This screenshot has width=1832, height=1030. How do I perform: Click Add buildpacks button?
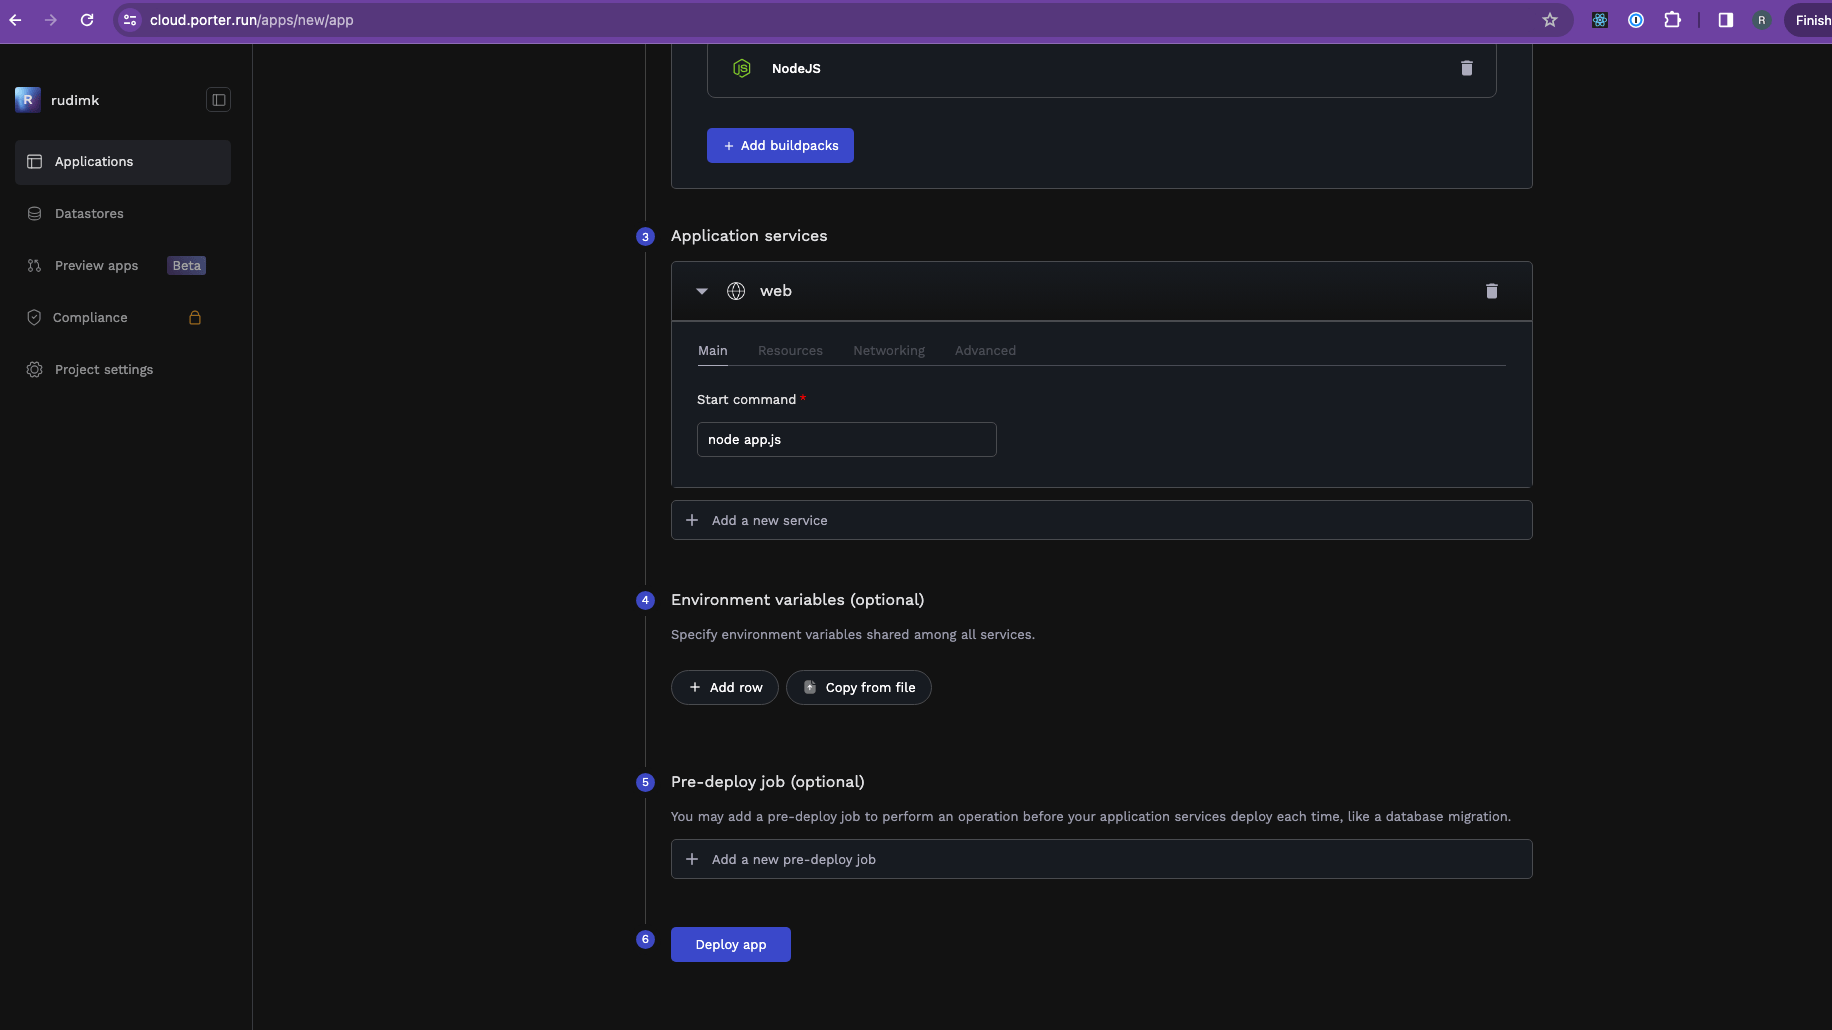point(780,146)
